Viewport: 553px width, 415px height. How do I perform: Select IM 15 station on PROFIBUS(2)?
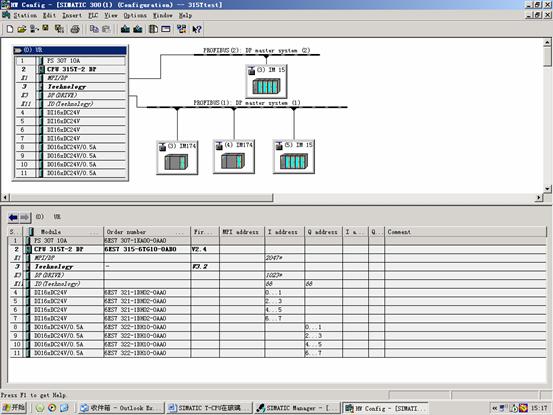click(266, 81)
